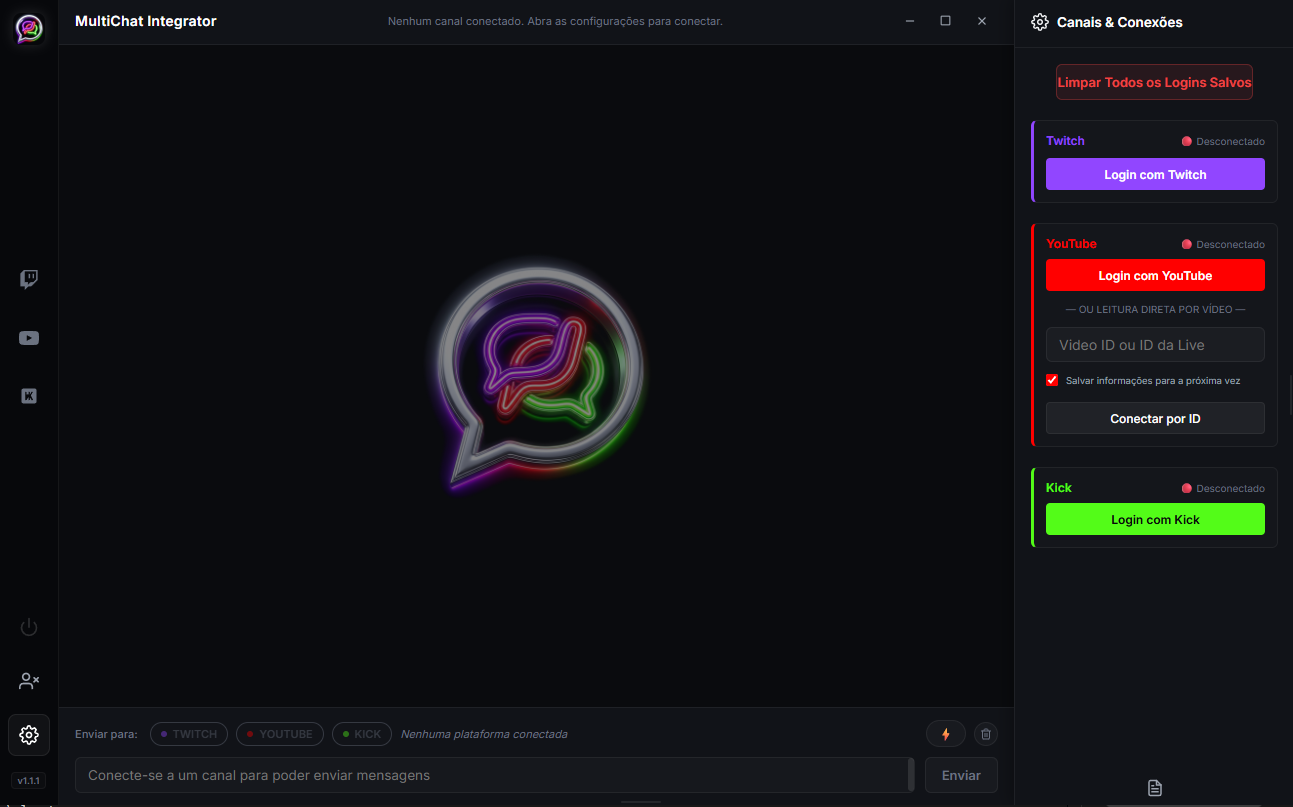Click Limpar Todos os Logins Salvos
Screen dimensions: 1293x807
(1155, 82)
